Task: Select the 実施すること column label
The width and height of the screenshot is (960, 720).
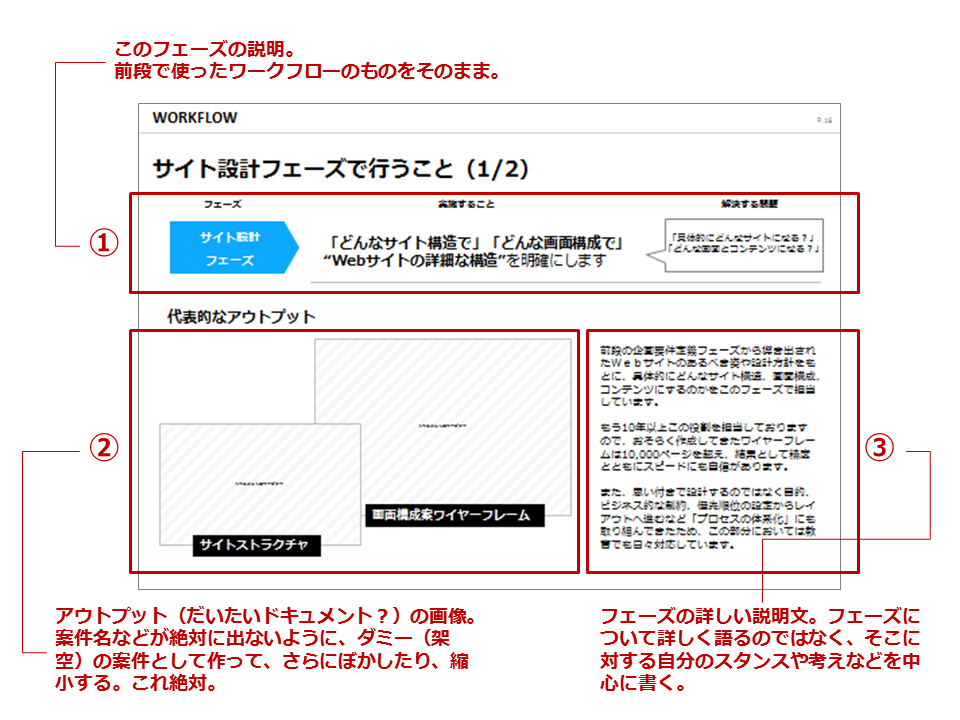Action: point(467,204)
